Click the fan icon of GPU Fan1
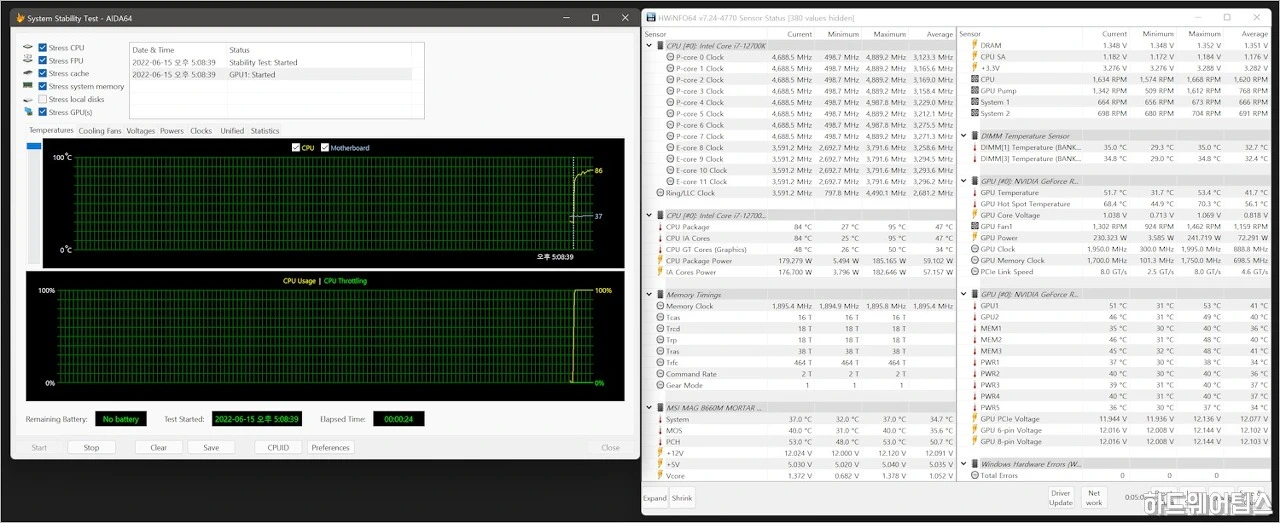 click(x=975, y=227)
